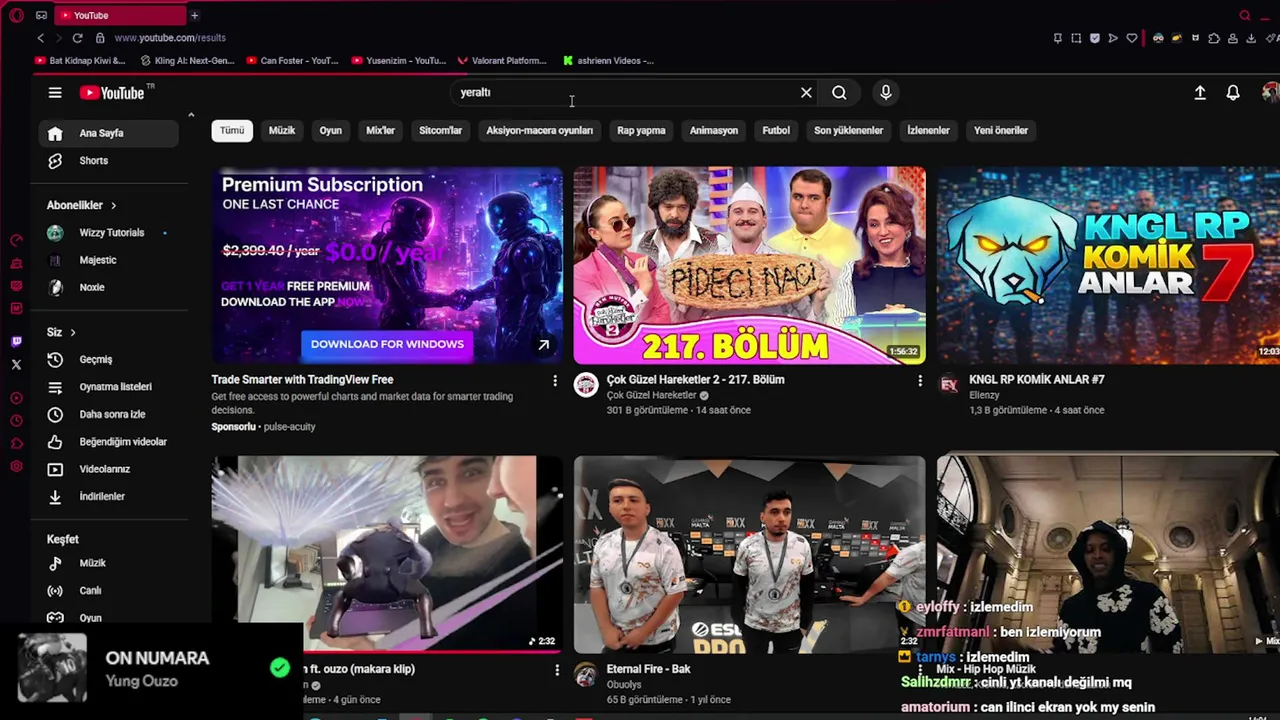Open Kling AI bookmark
Screen dimensions: 1280x720
[188, 61]
